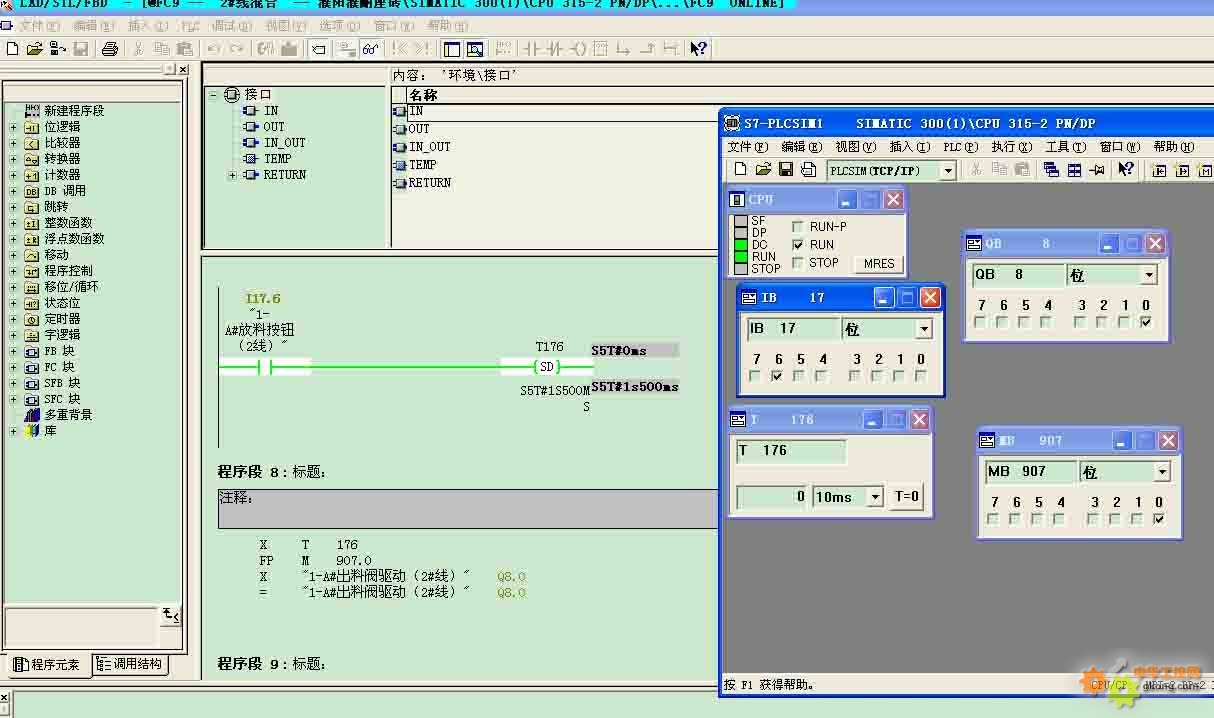
Task: Open the PLCSIM(TCP/IP) connection dropdown
Action: tap(948, 171)
